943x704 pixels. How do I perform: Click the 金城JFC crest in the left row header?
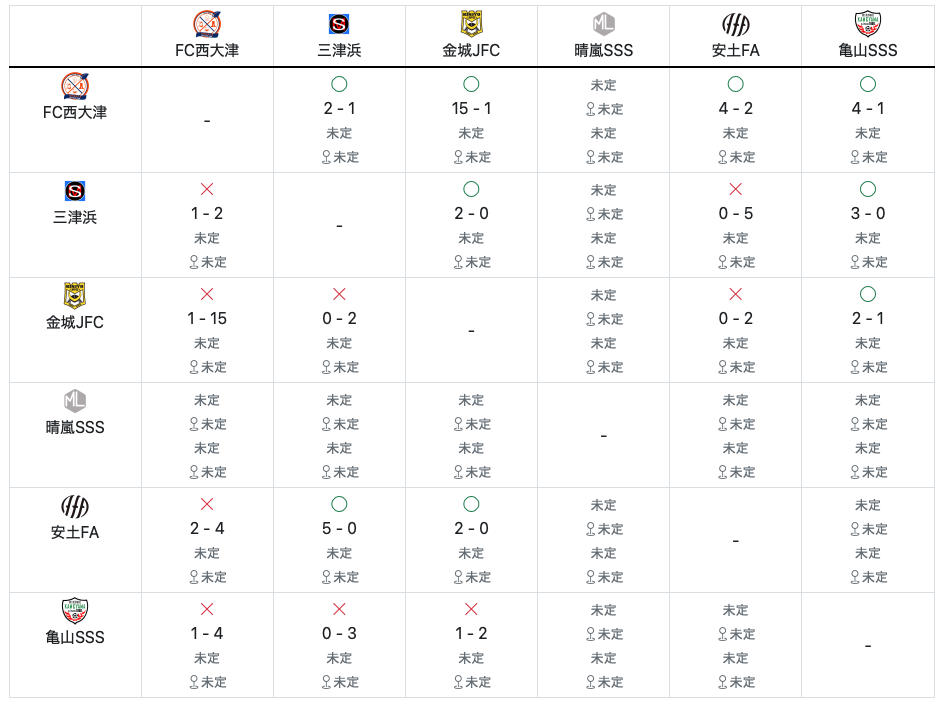click(x=75, y=296)
